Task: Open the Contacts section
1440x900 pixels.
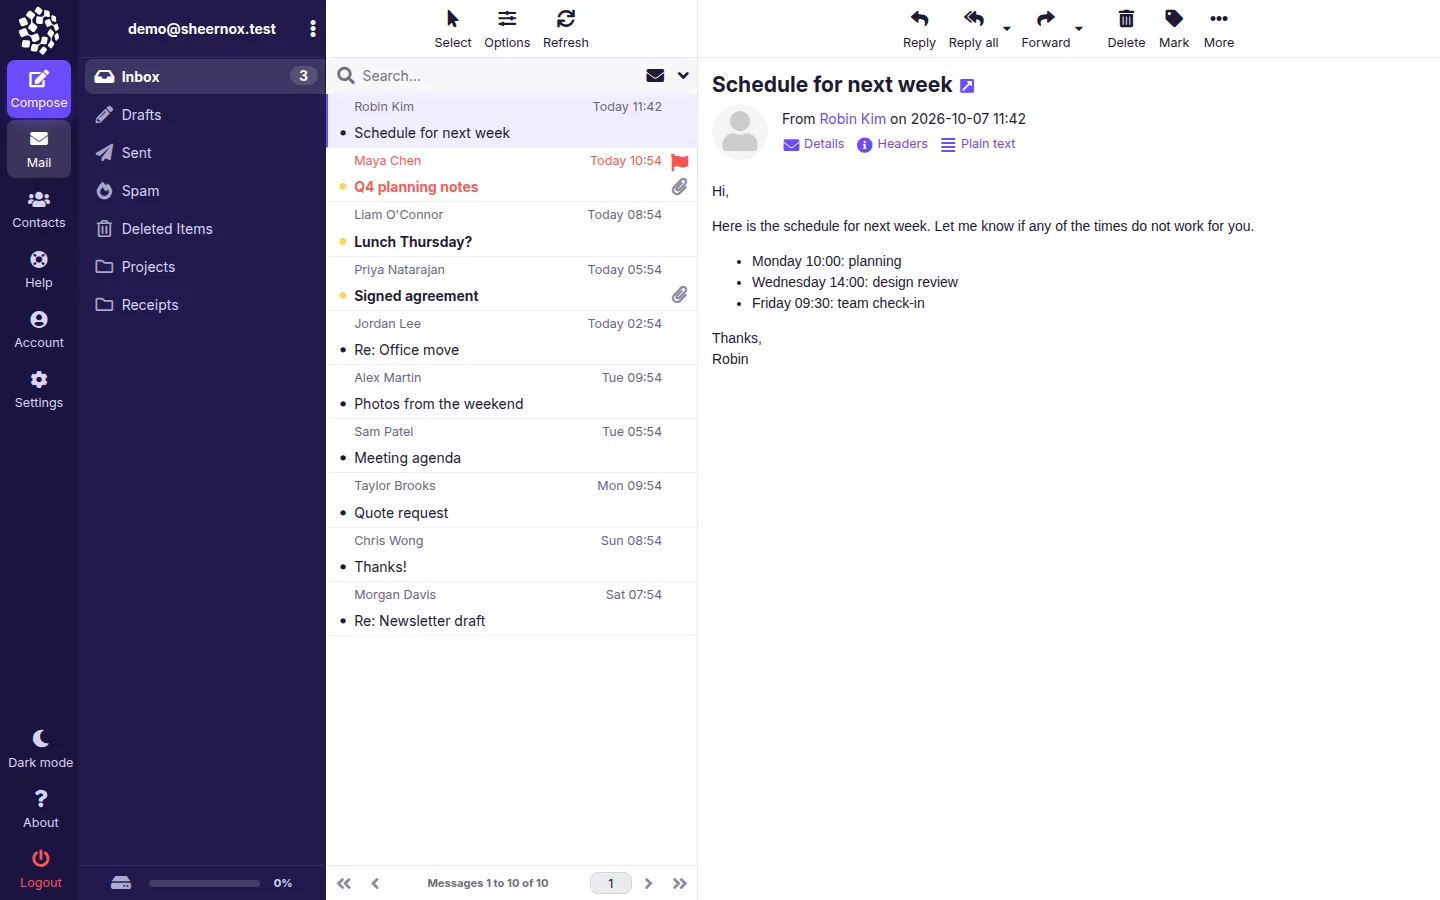Action: pos(39,210)
